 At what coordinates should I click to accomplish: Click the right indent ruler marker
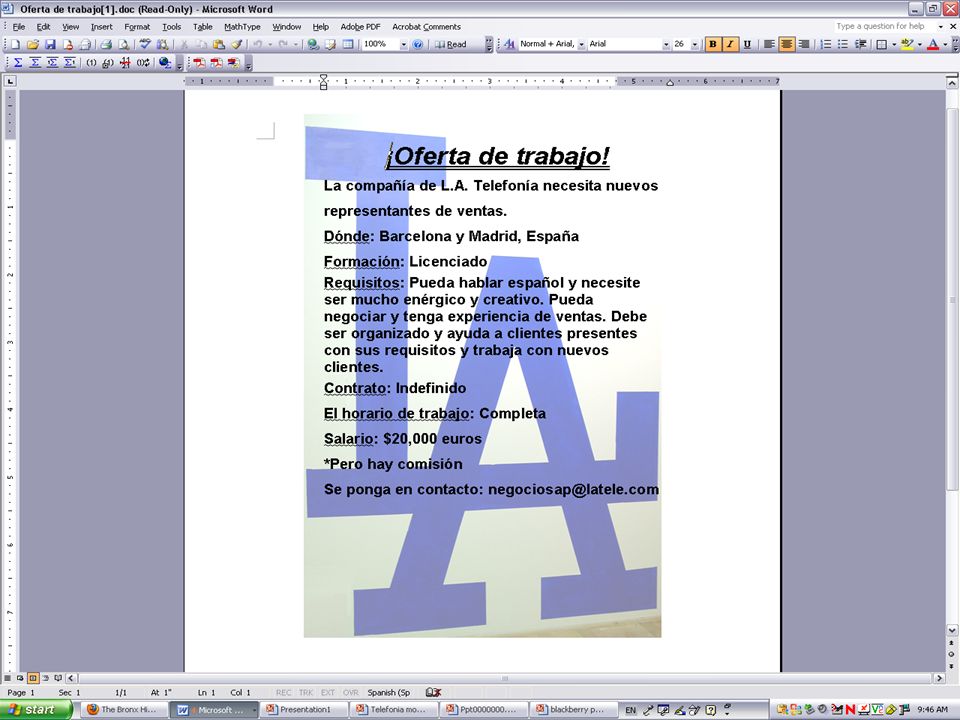click(670, 83)
